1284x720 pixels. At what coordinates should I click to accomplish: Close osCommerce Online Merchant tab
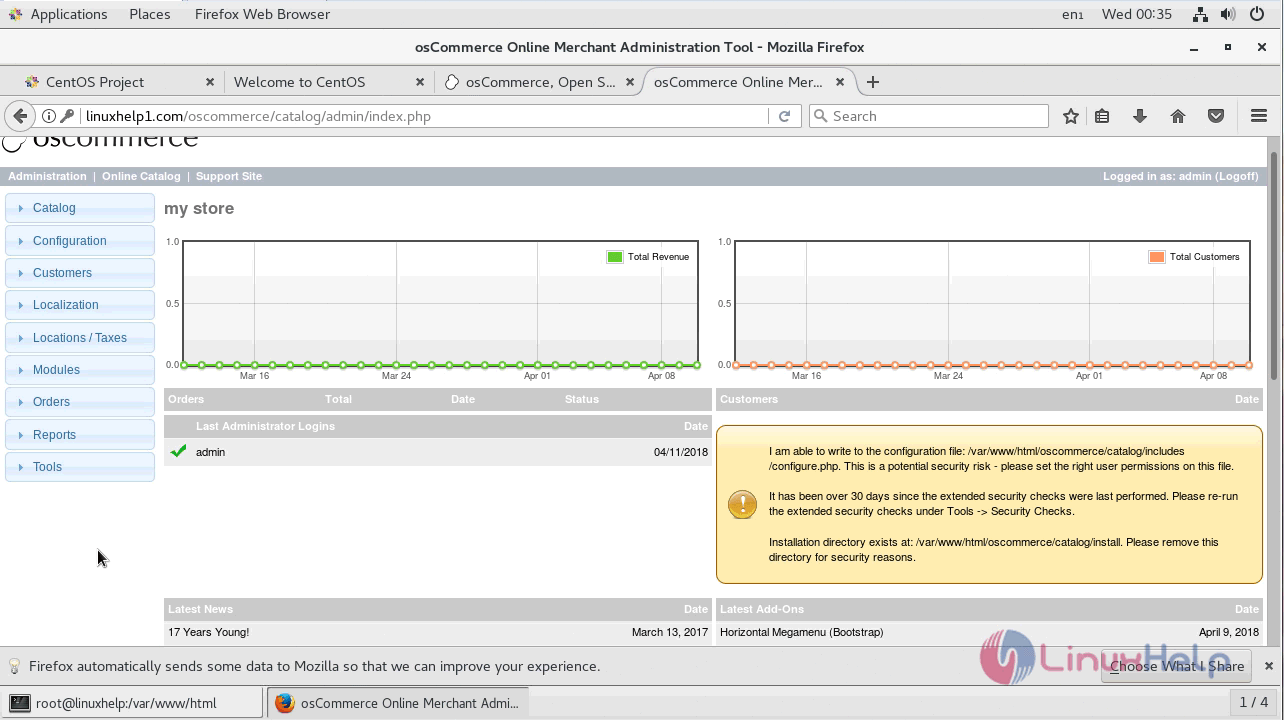pyautogui.click(x=840, y=82)
